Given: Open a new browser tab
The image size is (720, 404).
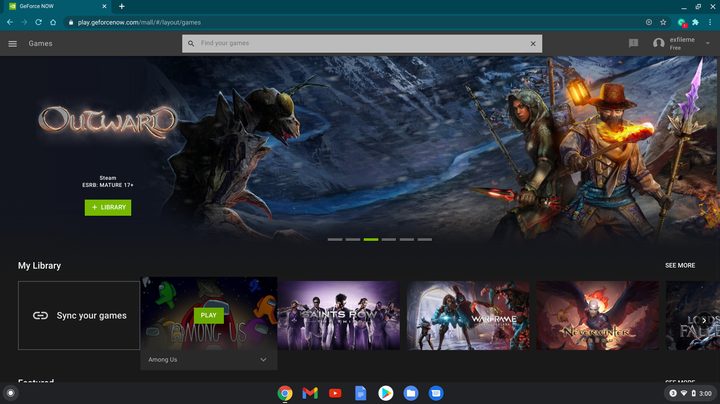Looking at the screenshot, I should [x=122, y=6].
